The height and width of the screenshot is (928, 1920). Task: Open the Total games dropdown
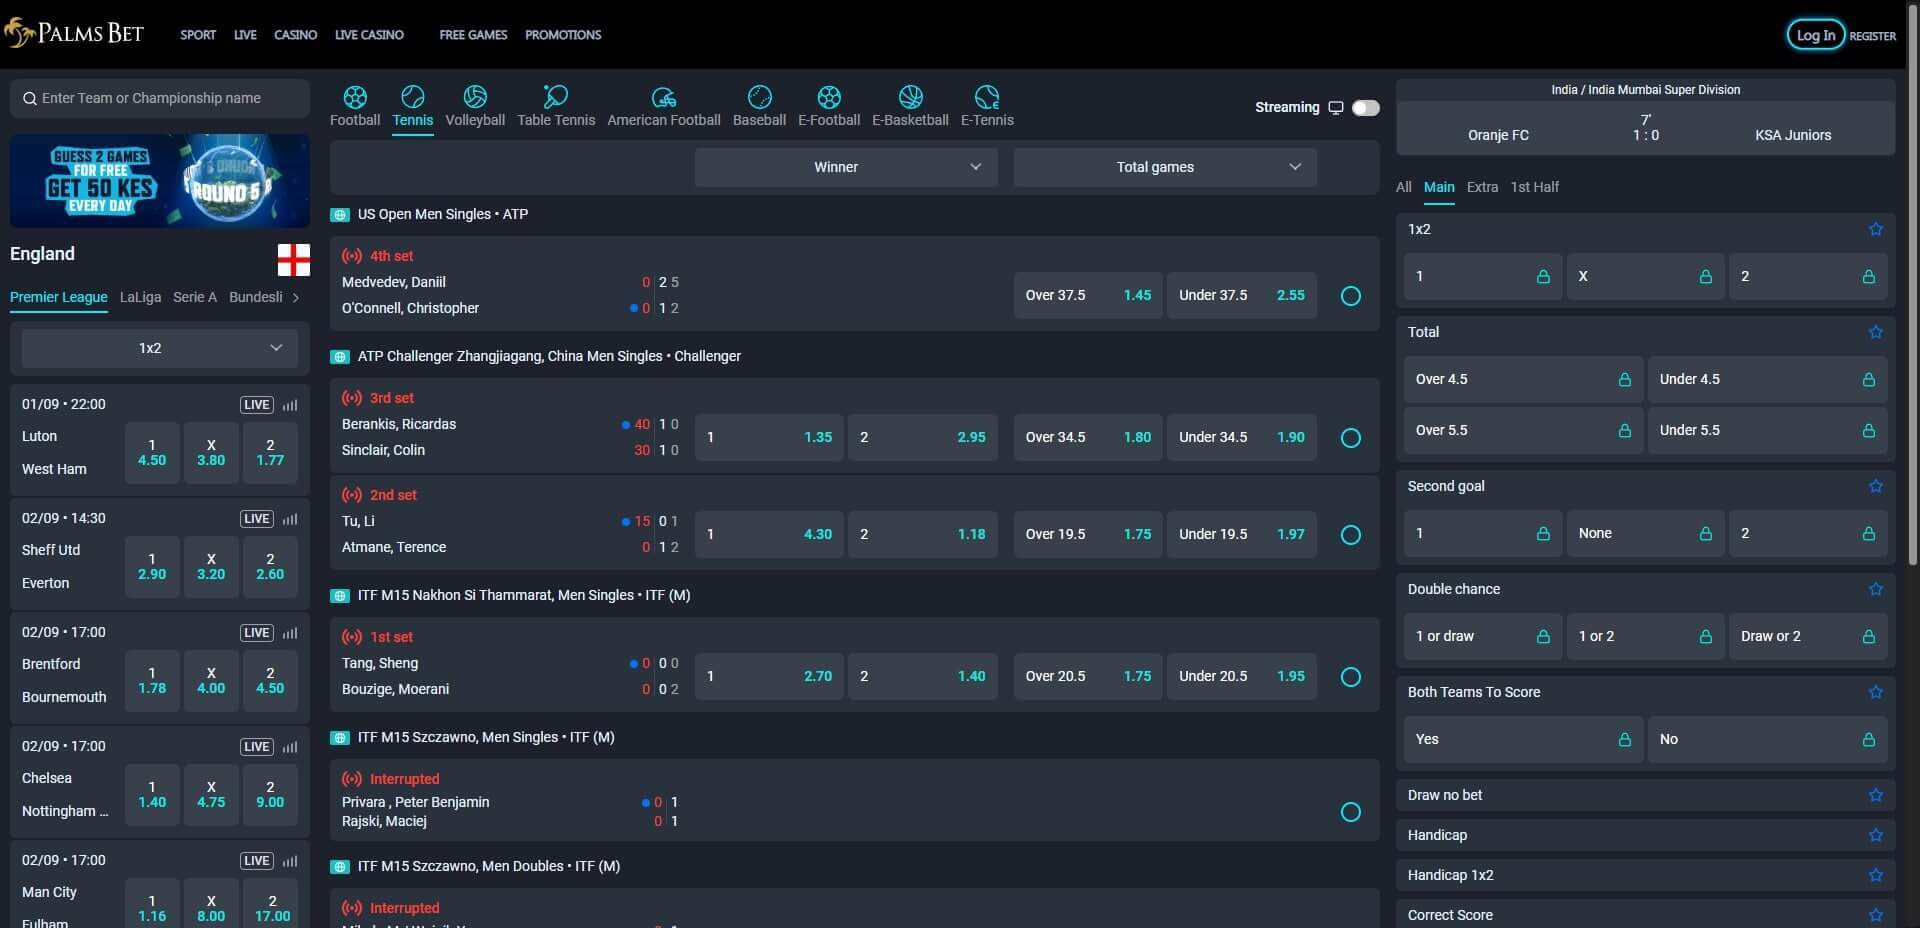[1163, 167]
